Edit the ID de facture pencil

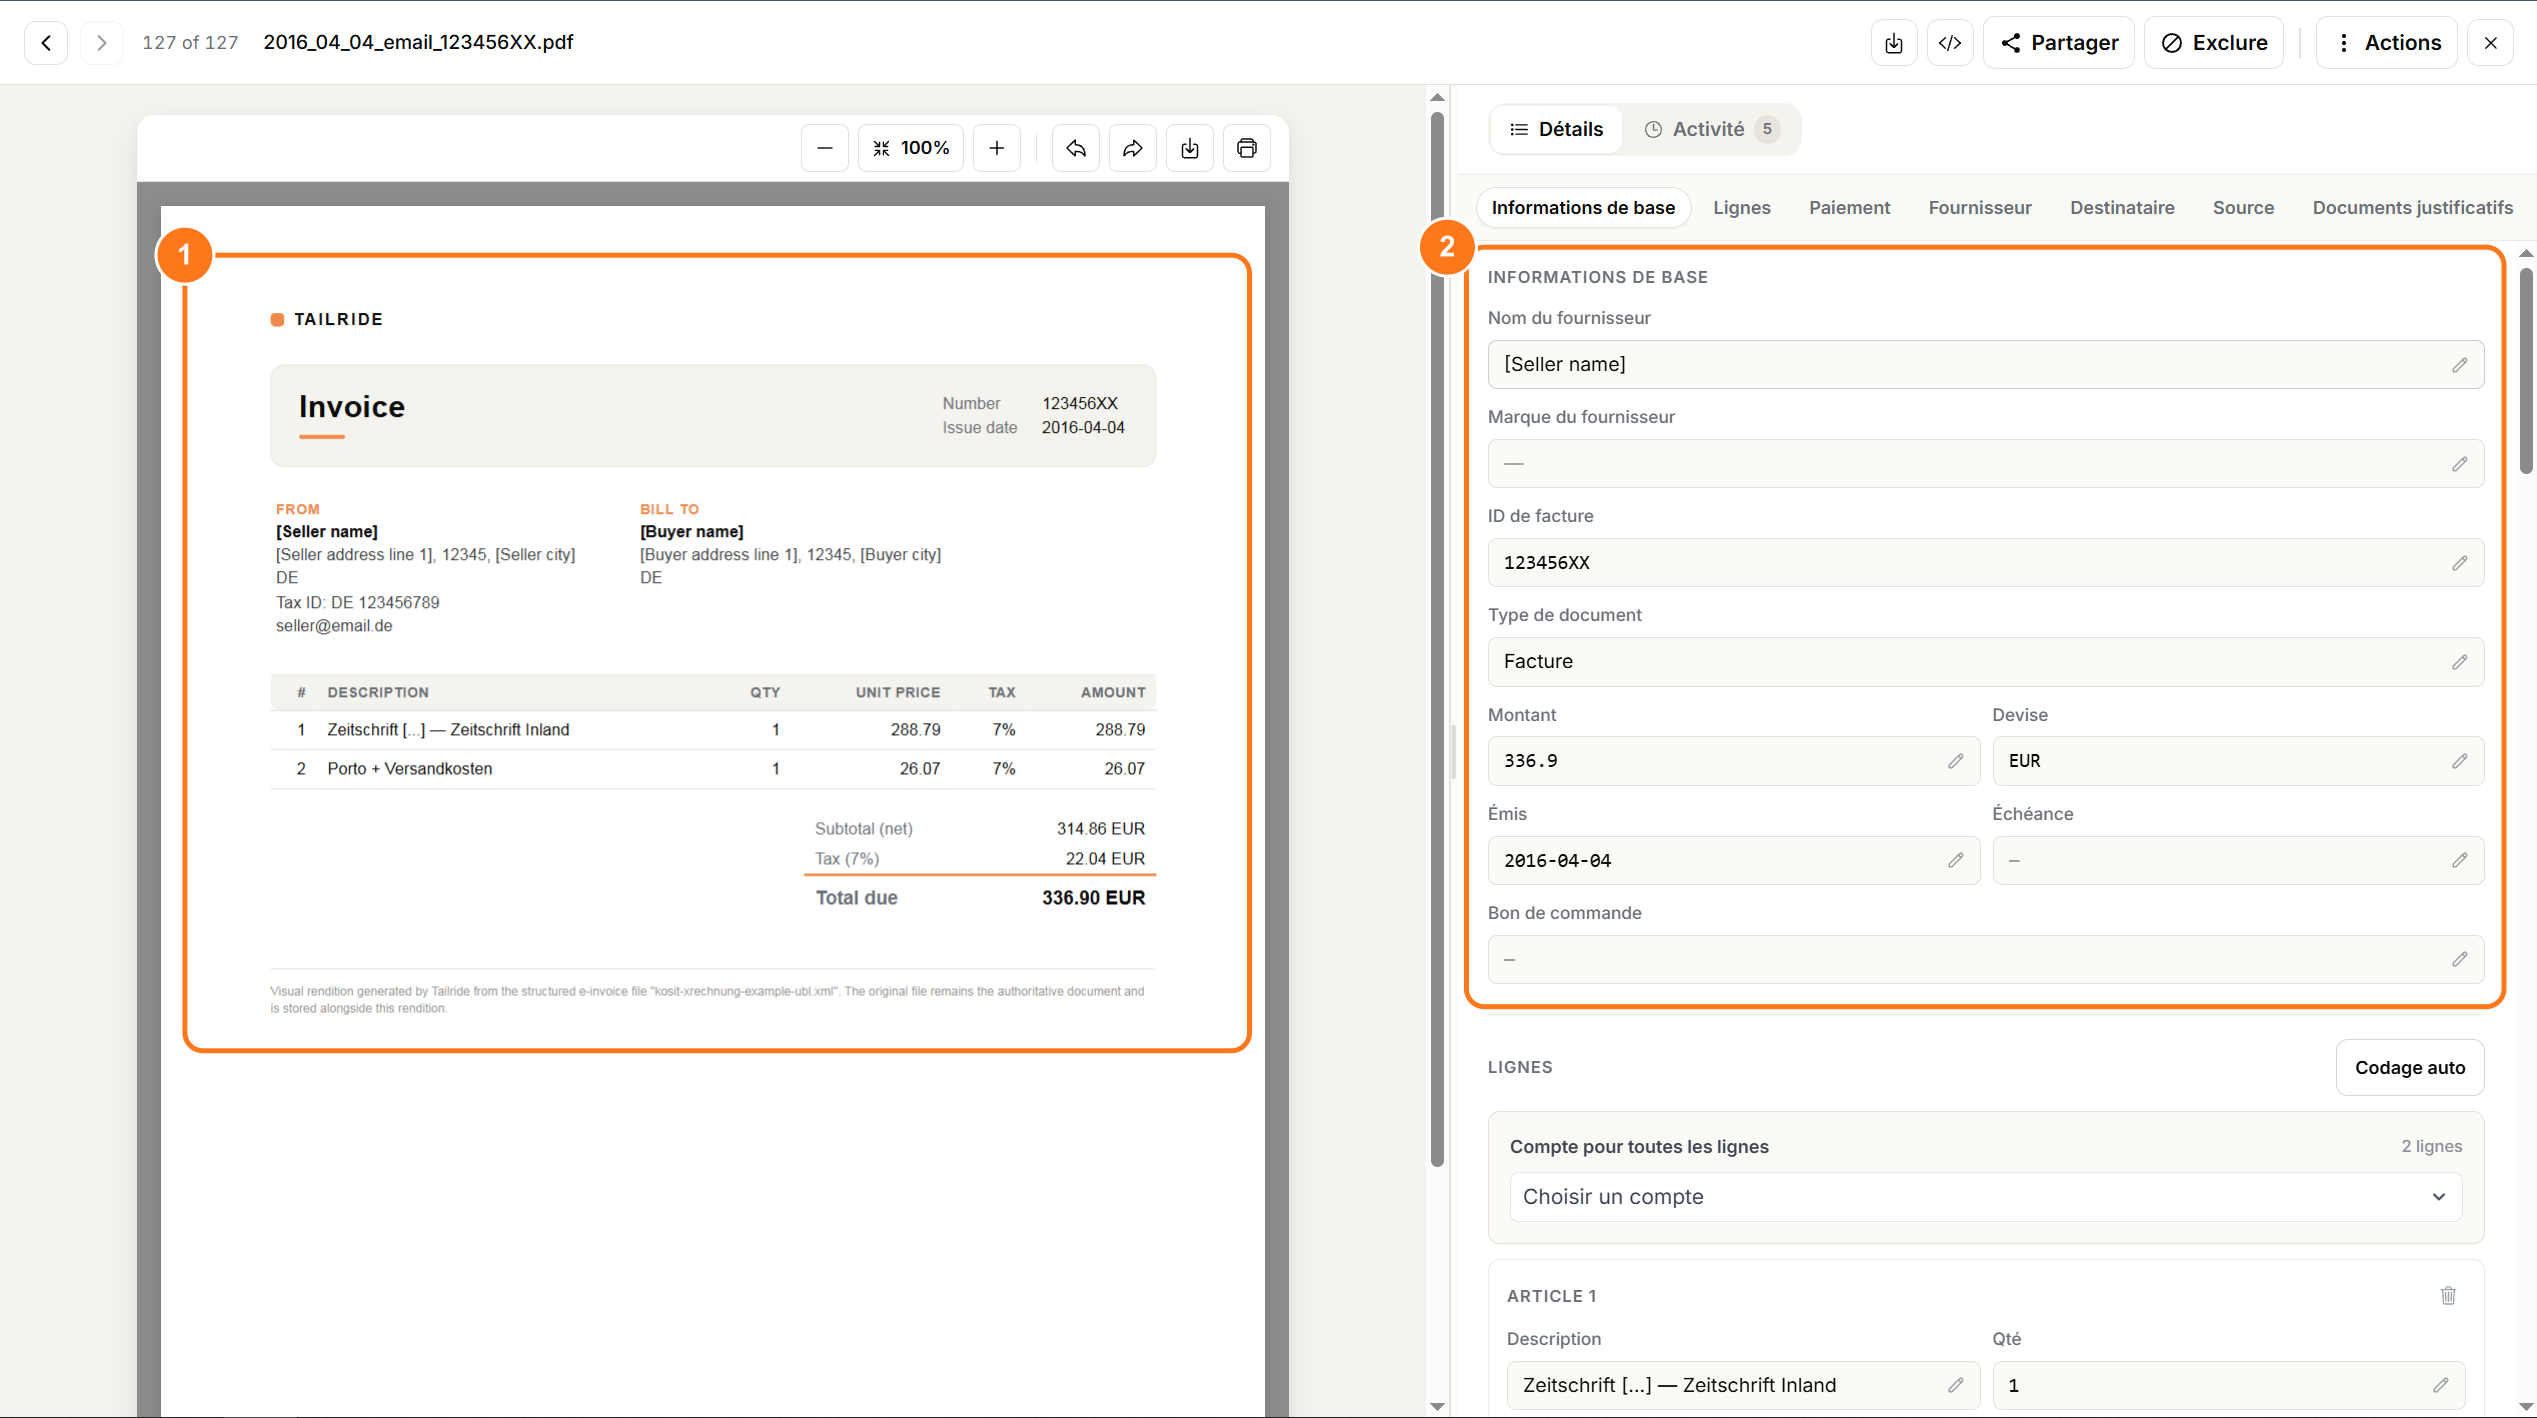click(2460, 563)
